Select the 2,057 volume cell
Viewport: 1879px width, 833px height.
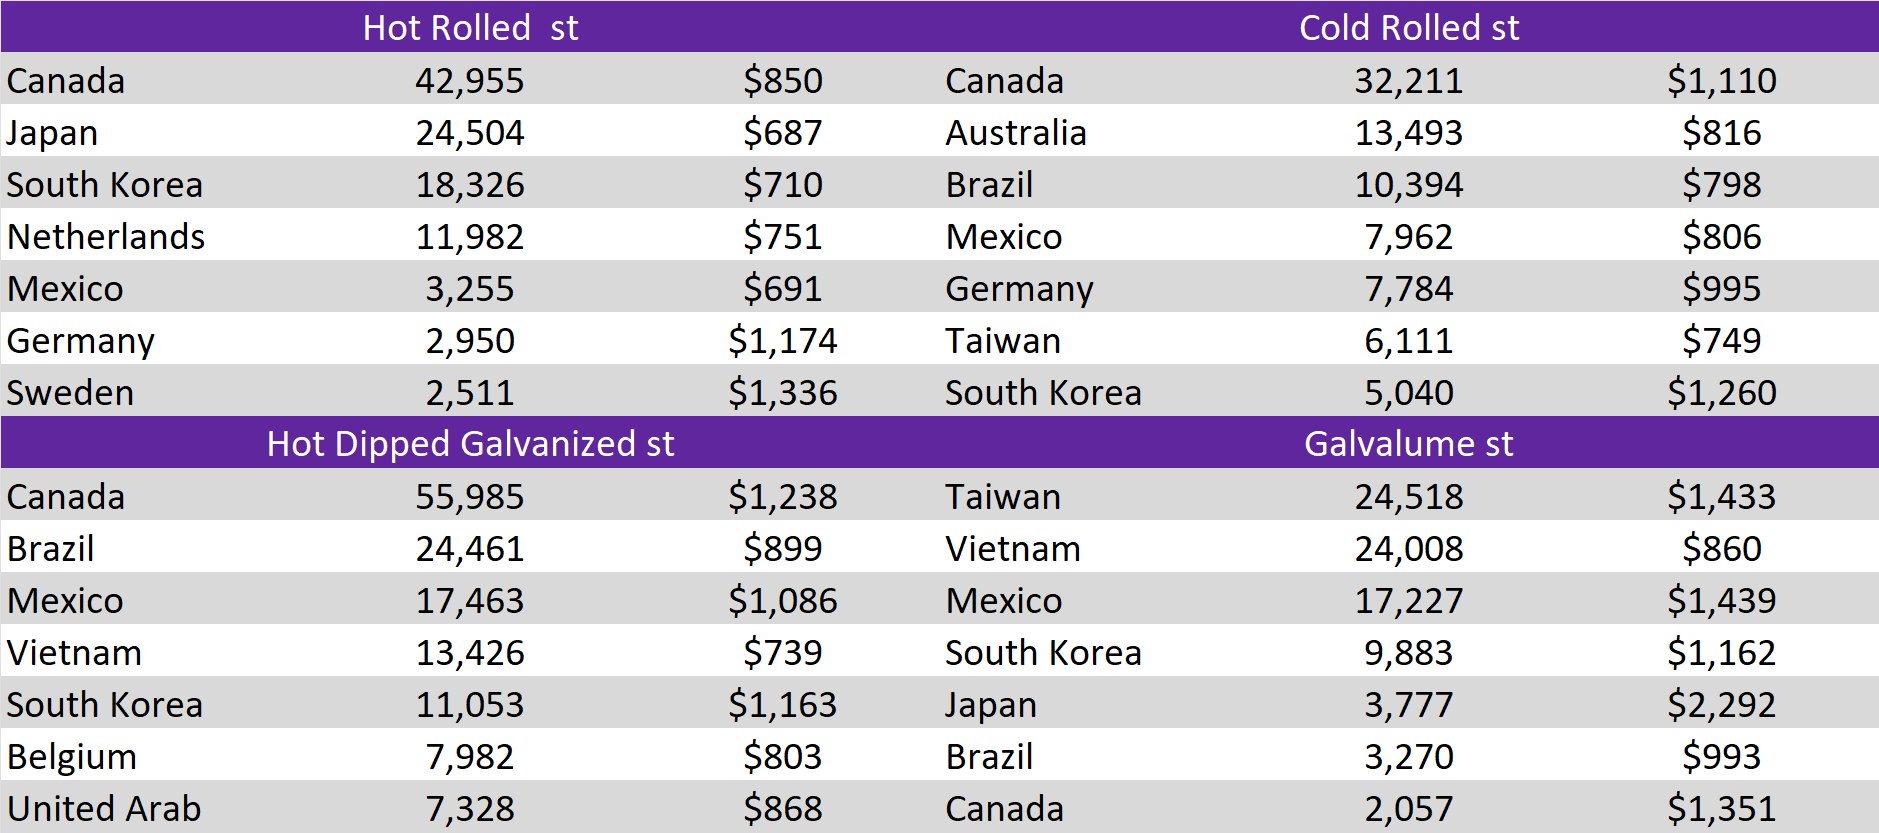pos(1408,809)
